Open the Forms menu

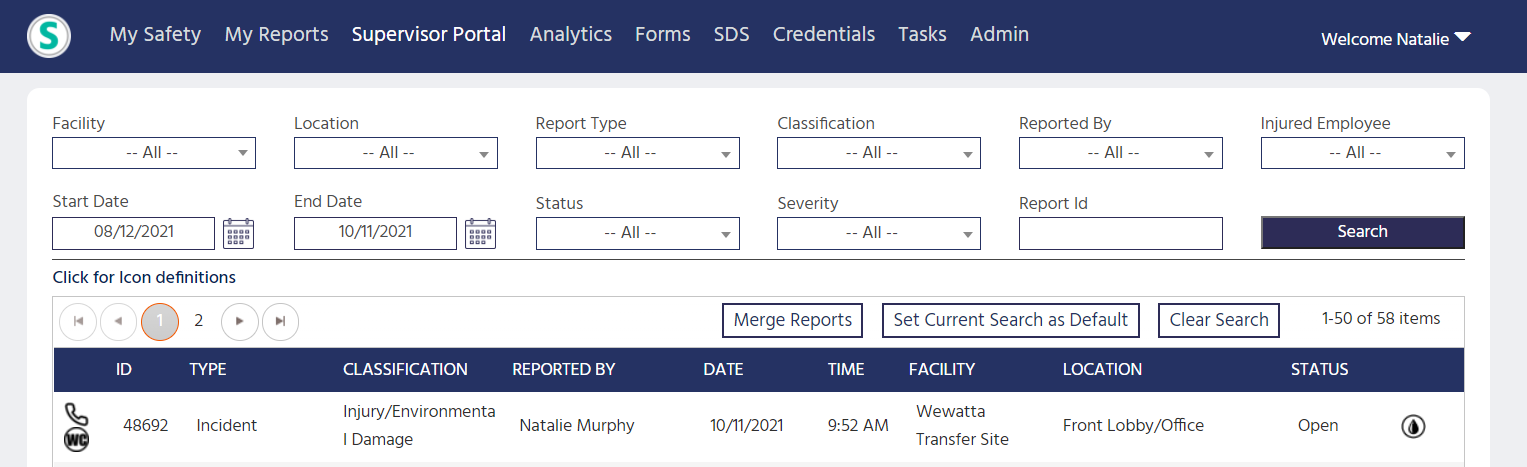tap(663, 34)
